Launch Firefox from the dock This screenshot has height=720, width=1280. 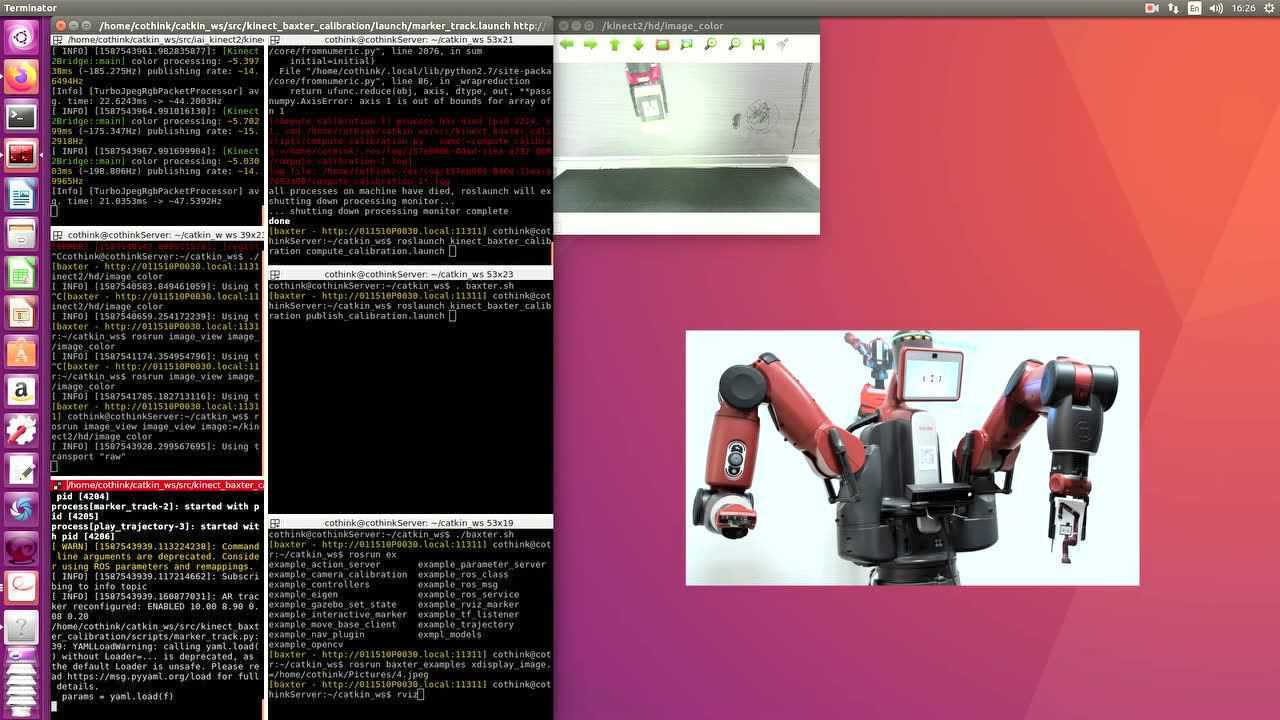point(21,77)
